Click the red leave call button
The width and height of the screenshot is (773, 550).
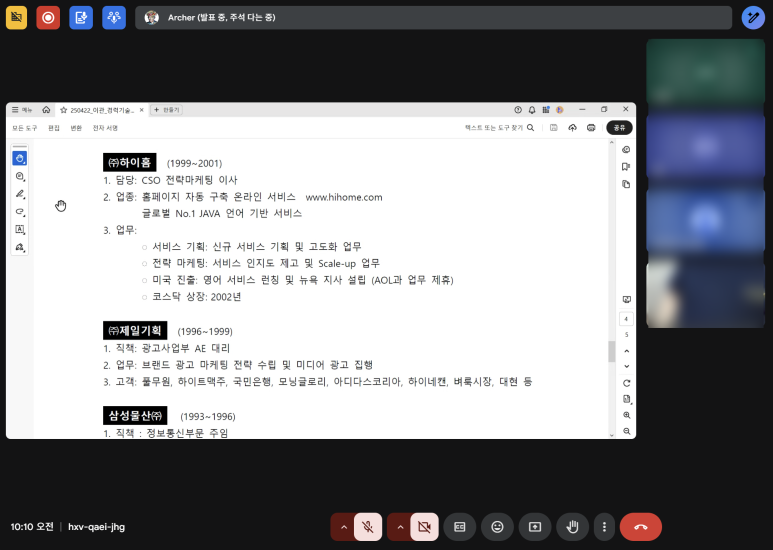point(641,527)
